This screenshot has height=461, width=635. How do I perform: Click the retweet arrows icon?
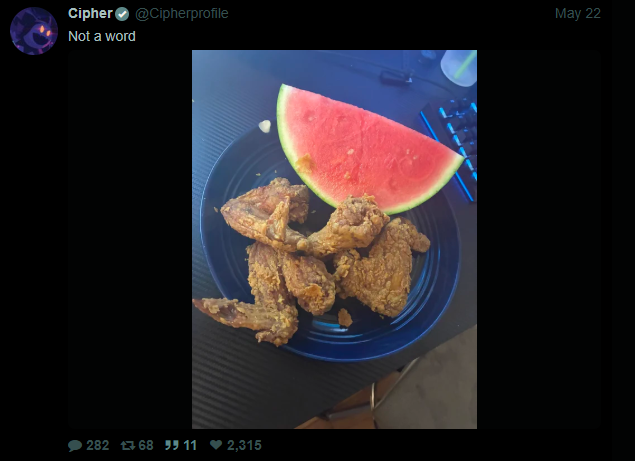click(128, 446)
